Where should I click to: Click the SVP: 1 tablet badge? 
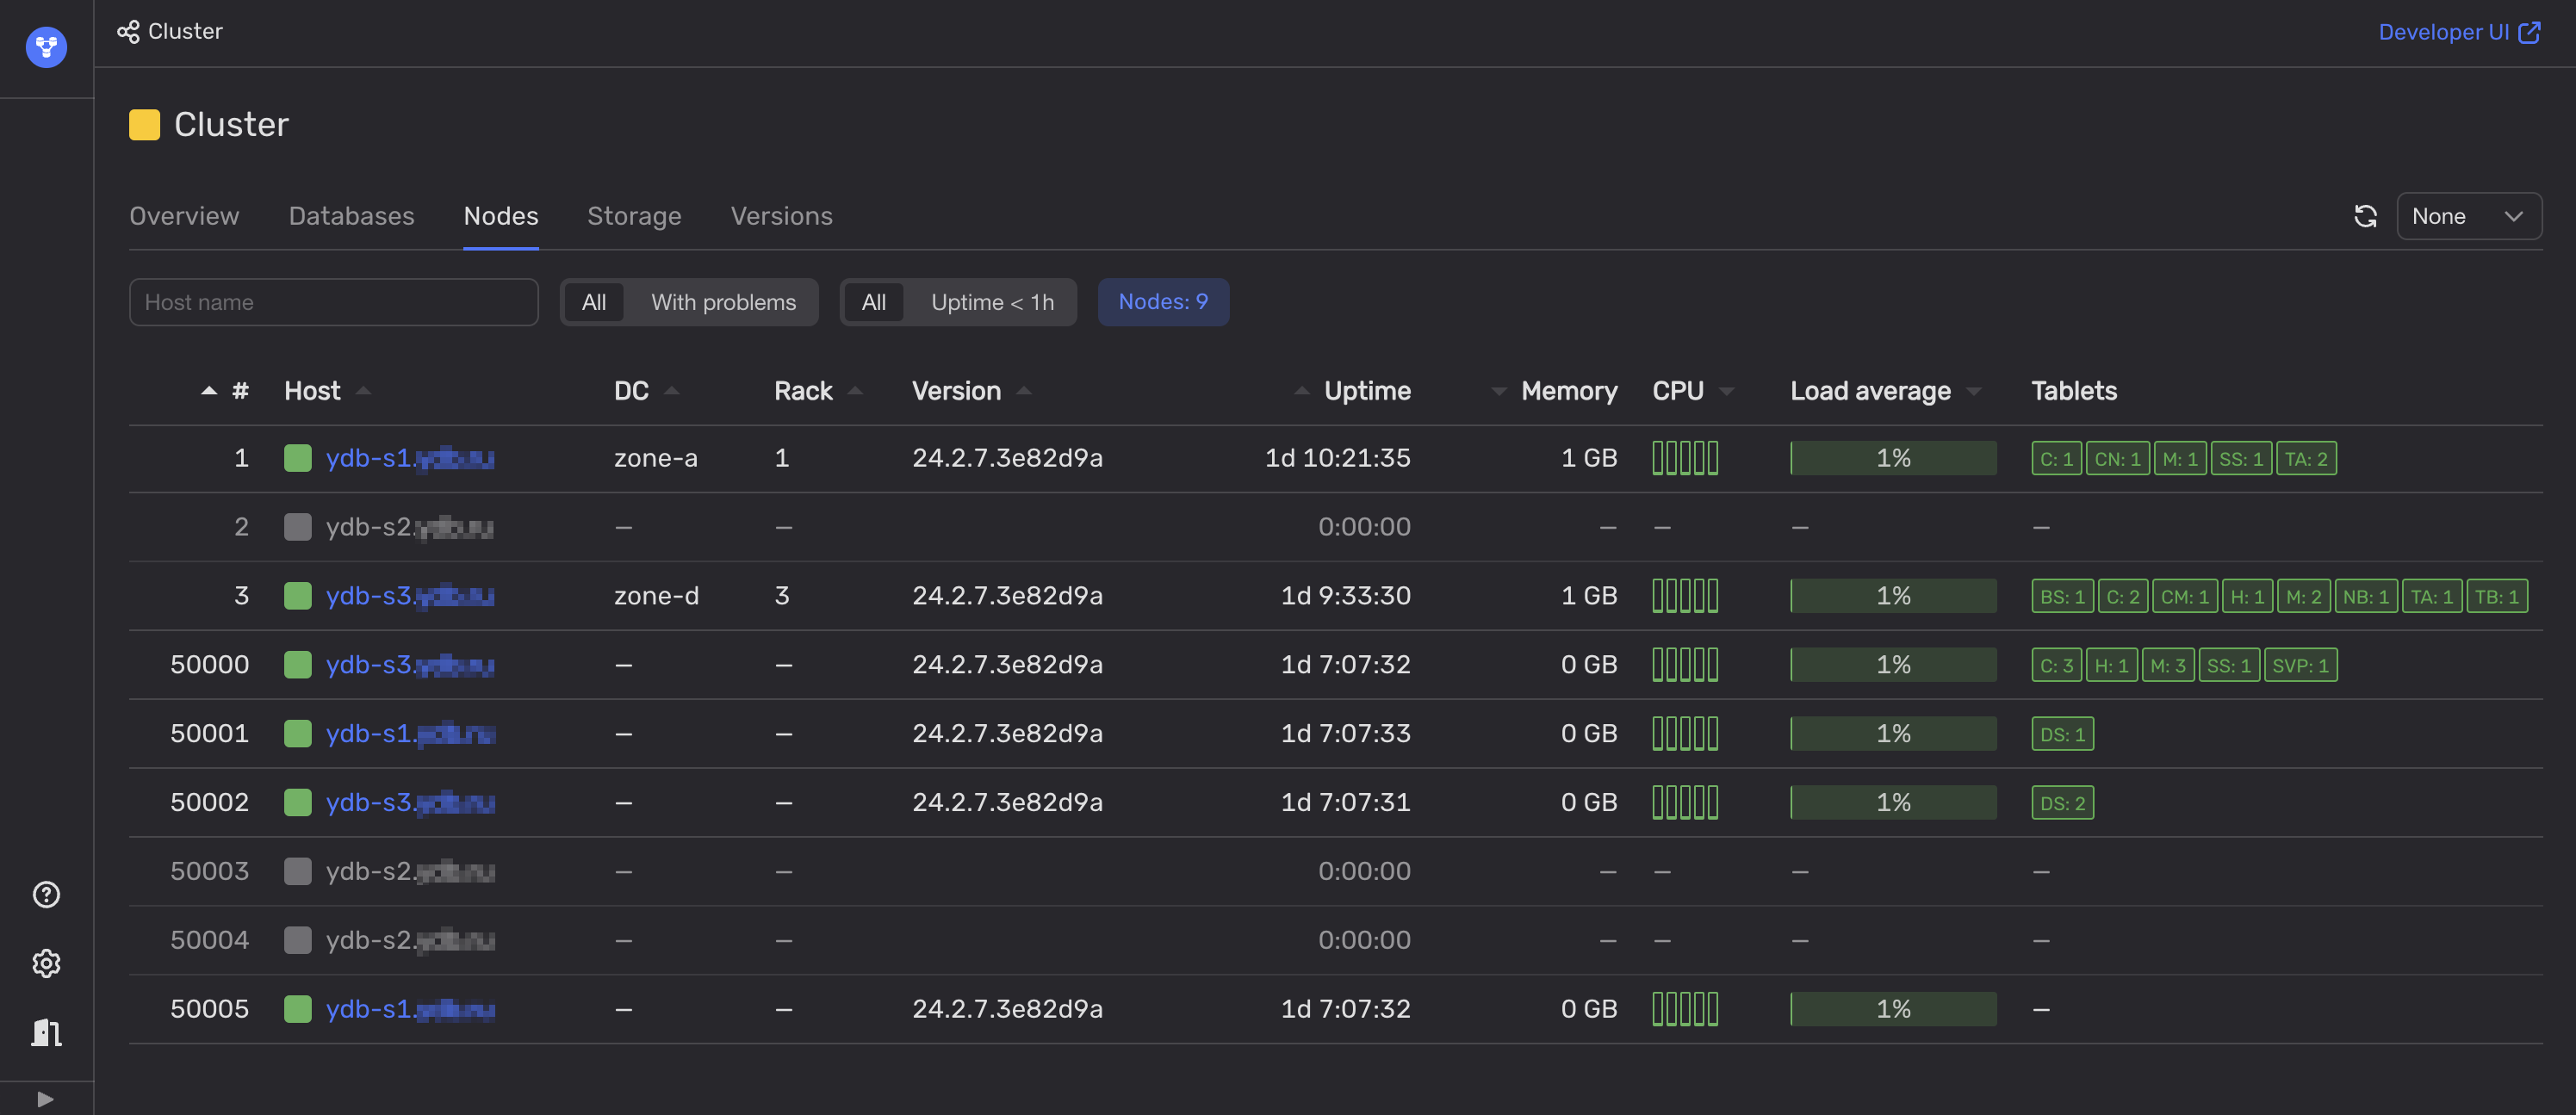point(2300,666)
